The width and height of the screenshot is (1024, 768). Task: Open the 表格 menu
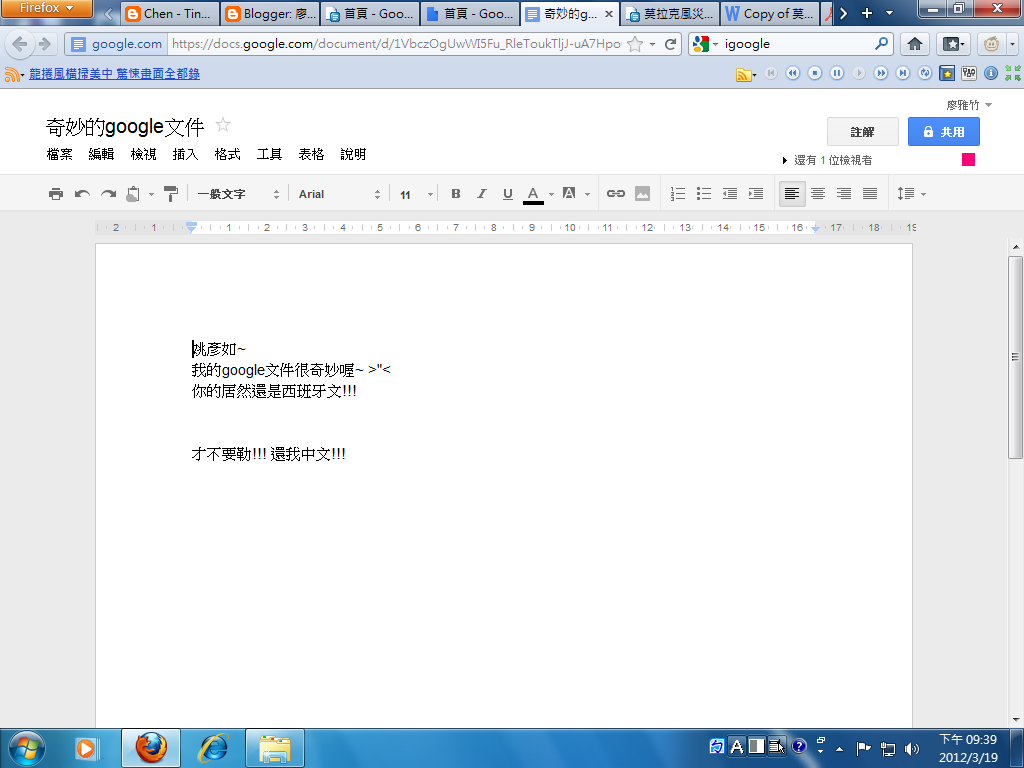(311, 154)
